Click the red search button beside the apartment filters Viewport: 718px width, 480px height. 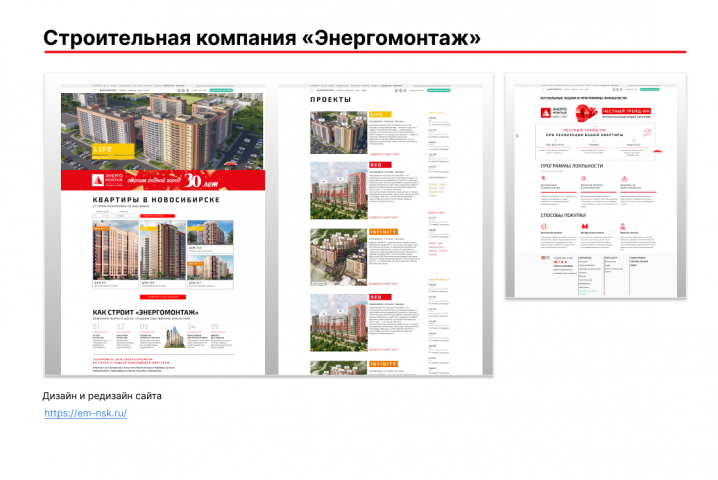point(157,216)
